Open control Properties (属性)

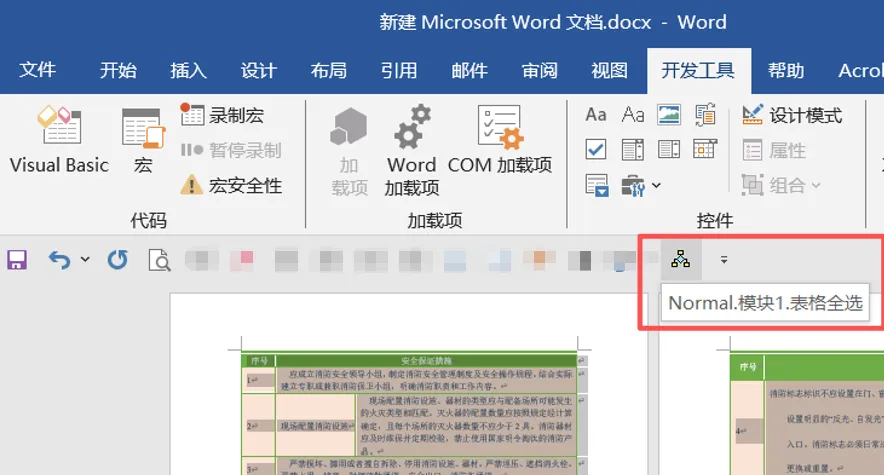coord(774,150)
